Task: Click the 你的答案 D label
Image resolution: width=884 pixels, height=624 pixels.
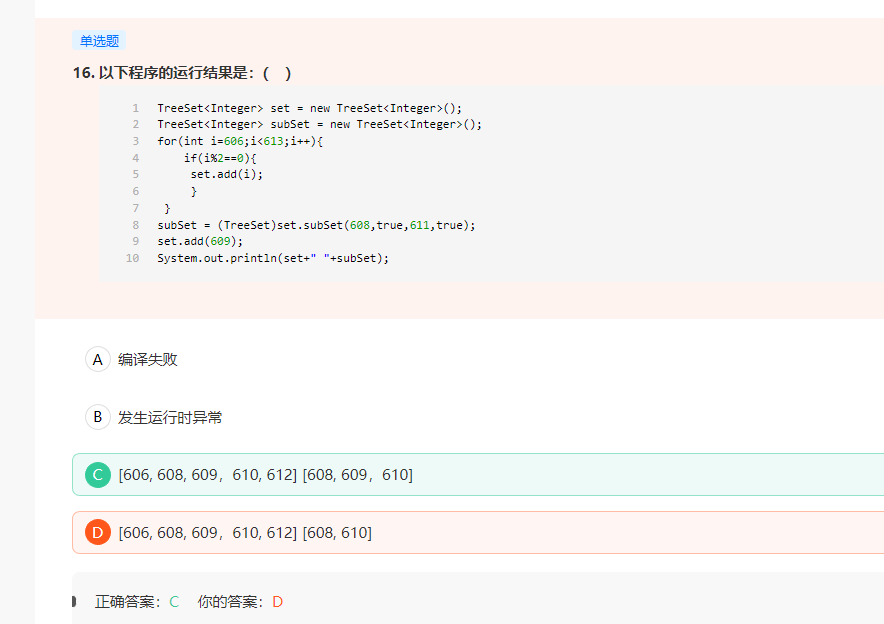Action: pos(240,602)
